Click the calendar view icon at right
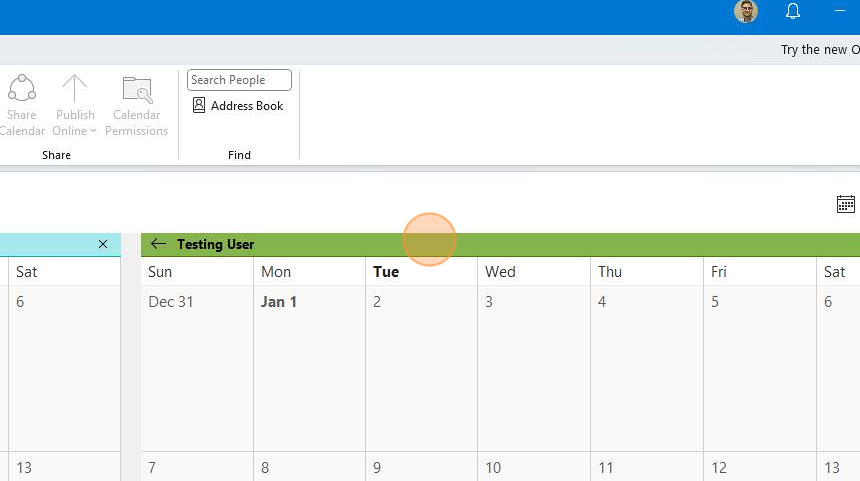The image size is (860, 481). click(x=846, y=204)
